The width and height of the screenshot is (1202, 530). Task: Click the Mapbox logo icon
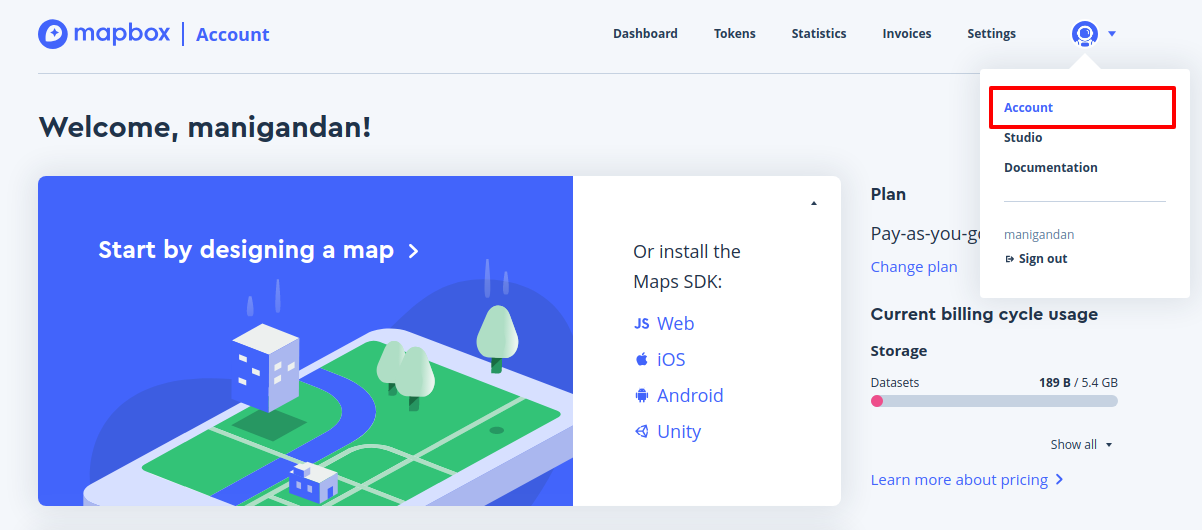coord(53,34)
